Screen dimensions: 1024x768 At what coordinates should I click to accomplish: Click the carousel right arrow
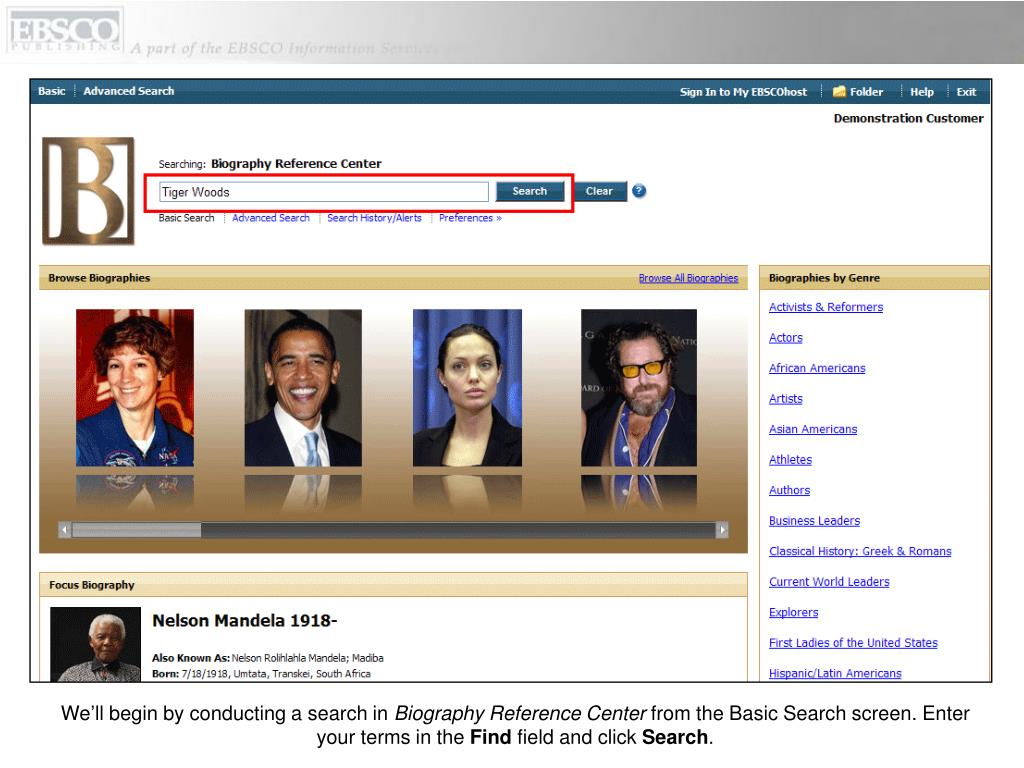(722, 530)
